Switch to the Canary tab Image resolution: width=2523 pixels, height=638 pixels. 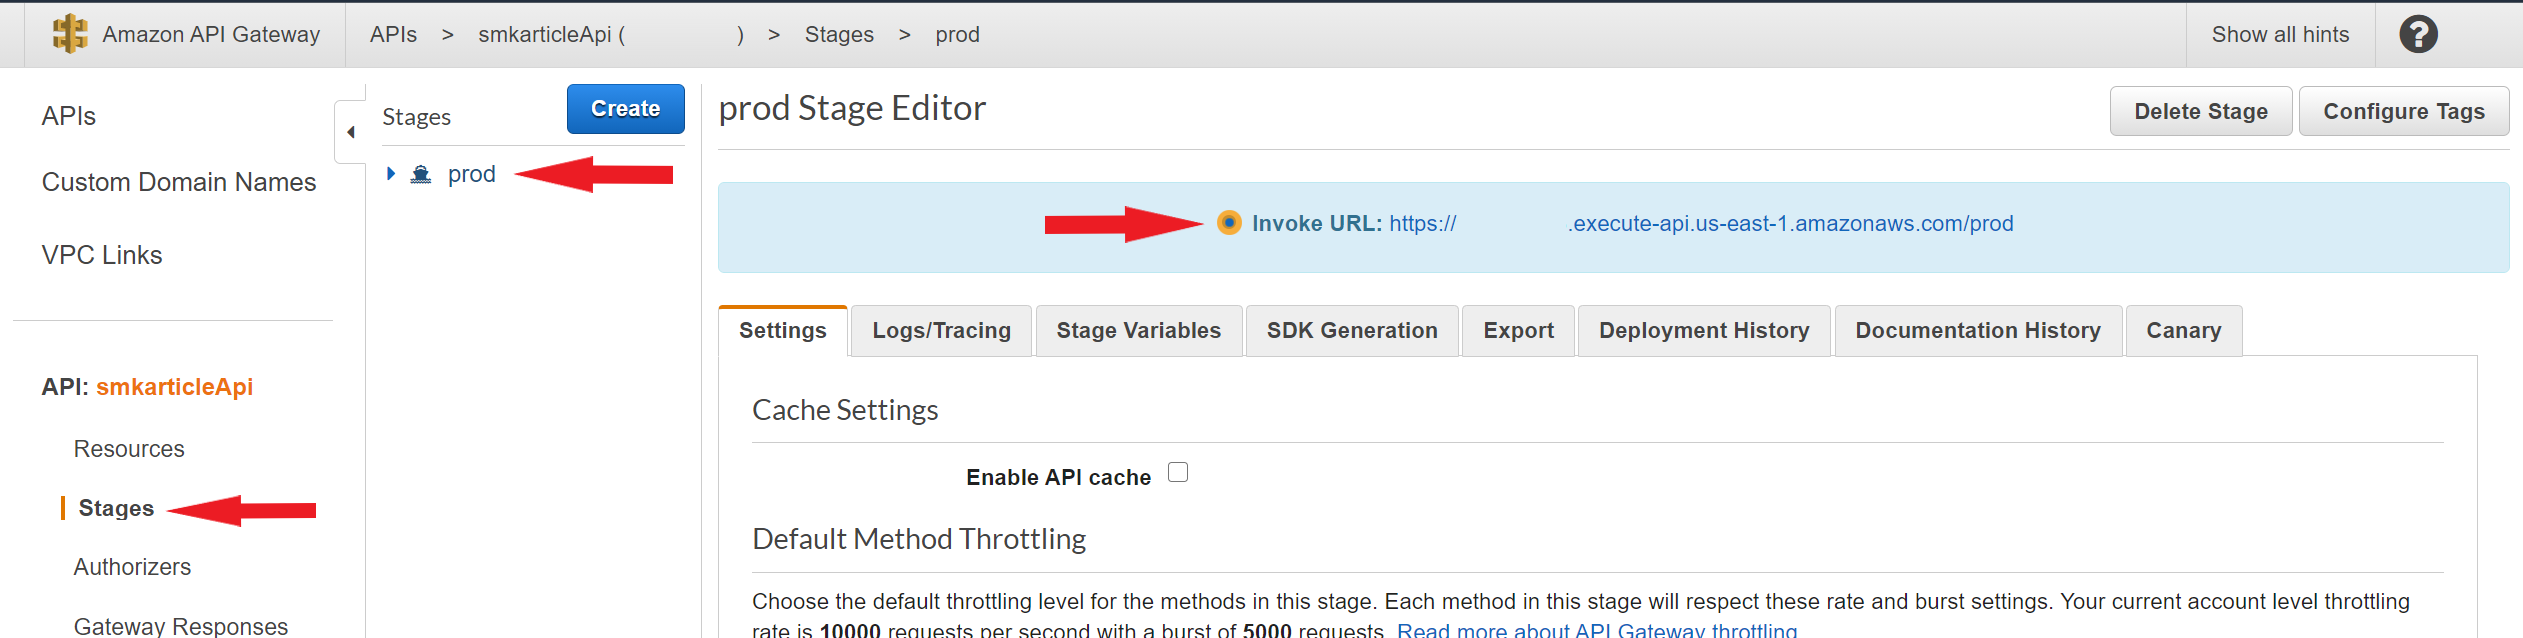coord(2184,331)
